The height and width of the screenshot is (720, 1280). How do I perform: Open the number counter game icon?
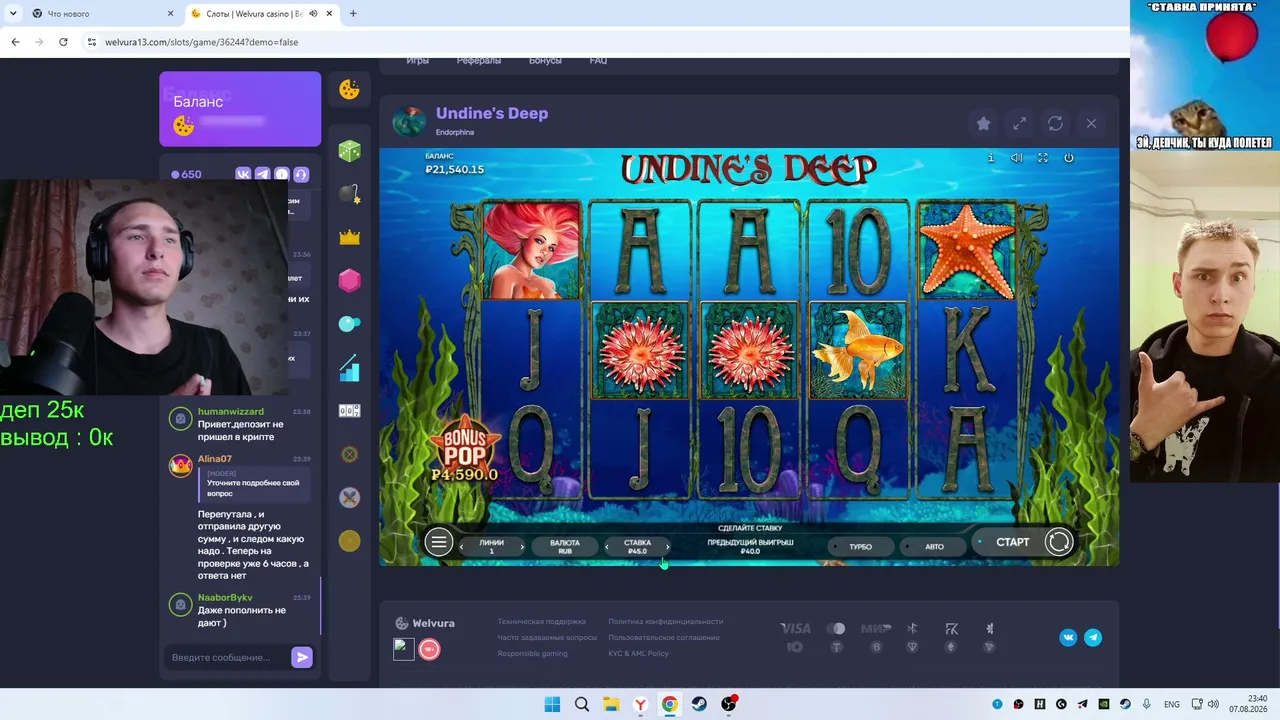(x=349, y=411)
